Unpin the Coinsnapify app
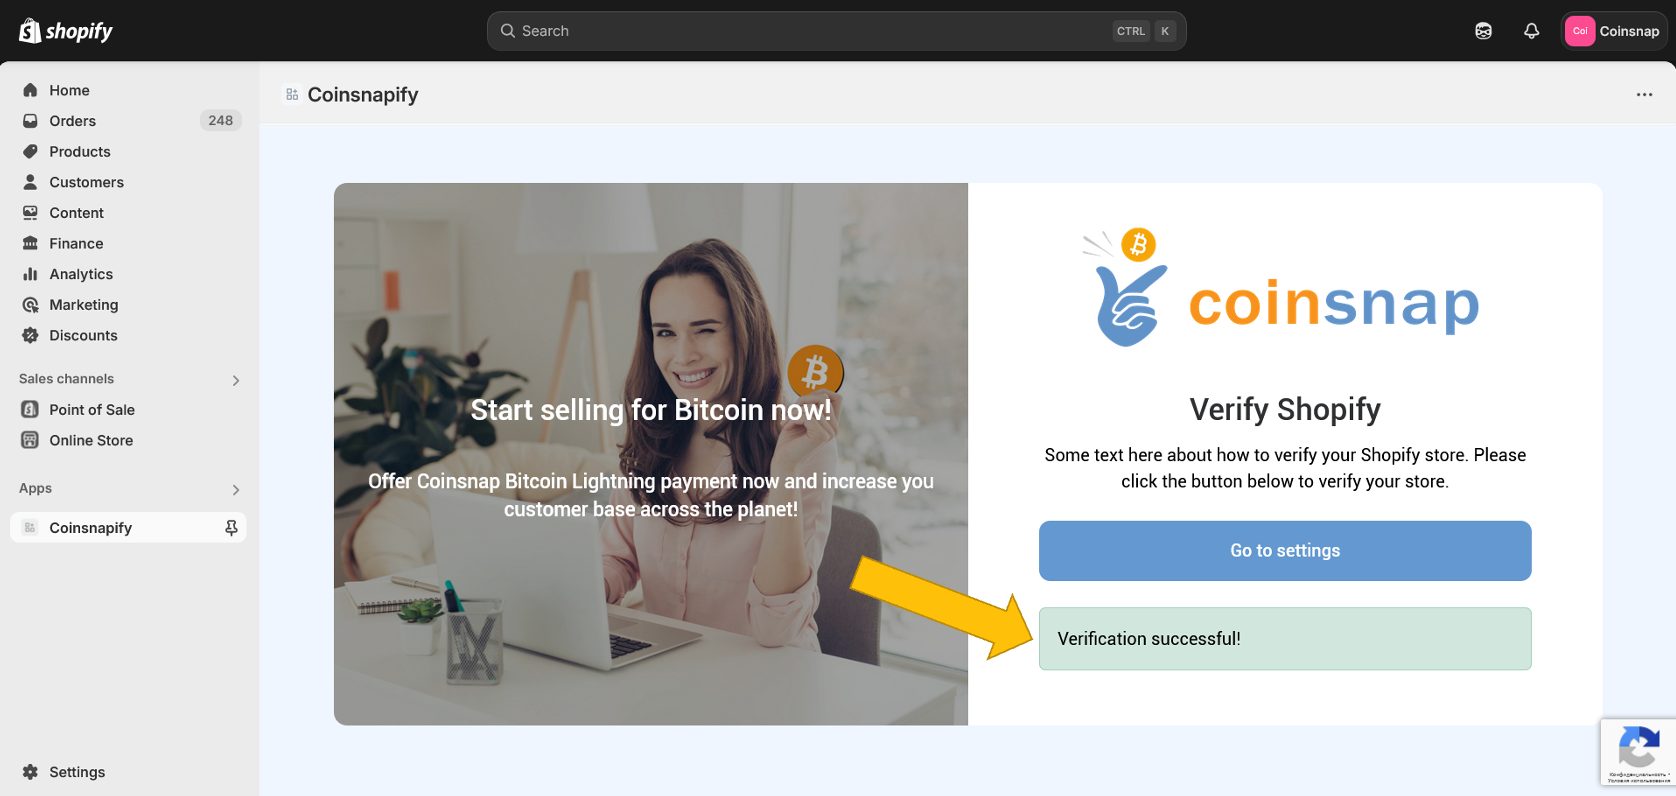The image size is (1676, 796). [231, 528]
